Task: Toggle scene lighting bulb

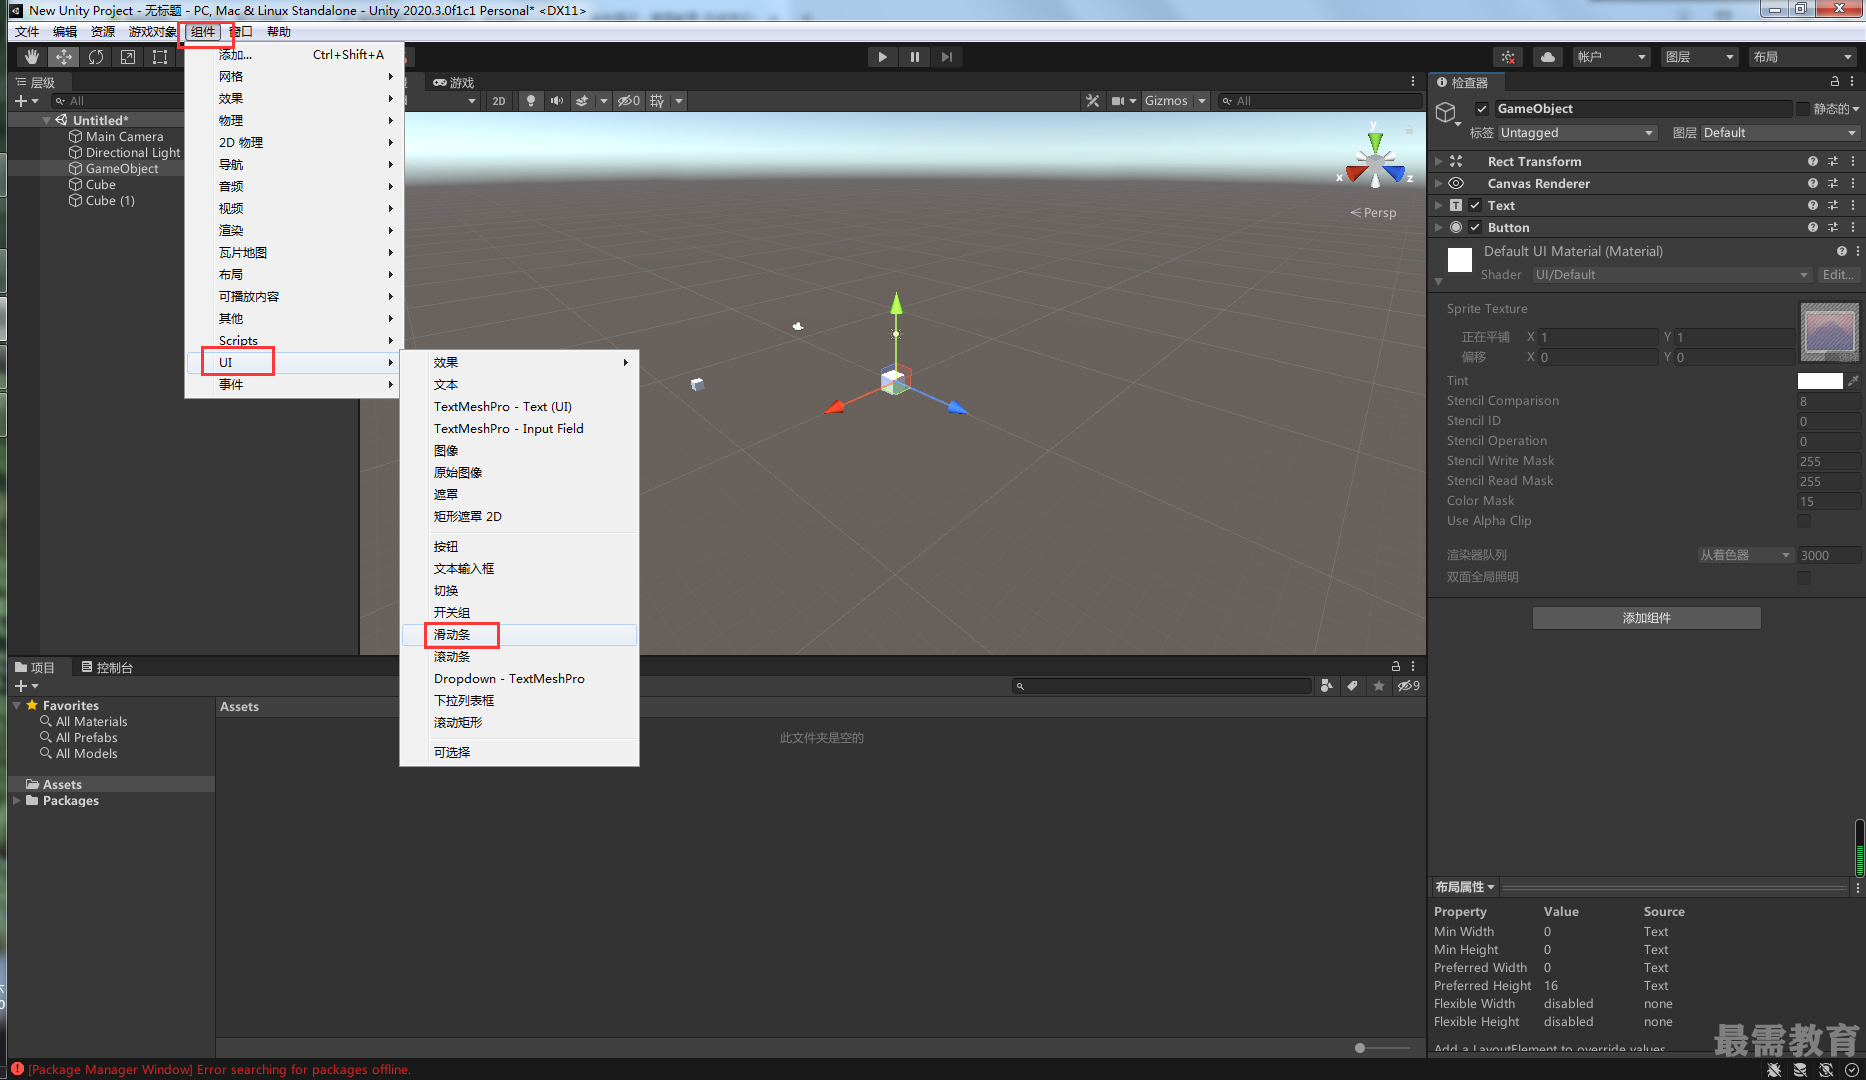Action: coord(531,101)
